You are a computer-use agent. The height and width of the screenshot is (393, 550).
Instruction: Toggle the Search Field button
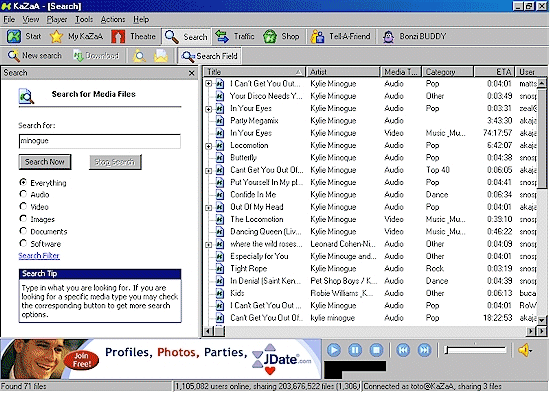click(x=210, y=56)
